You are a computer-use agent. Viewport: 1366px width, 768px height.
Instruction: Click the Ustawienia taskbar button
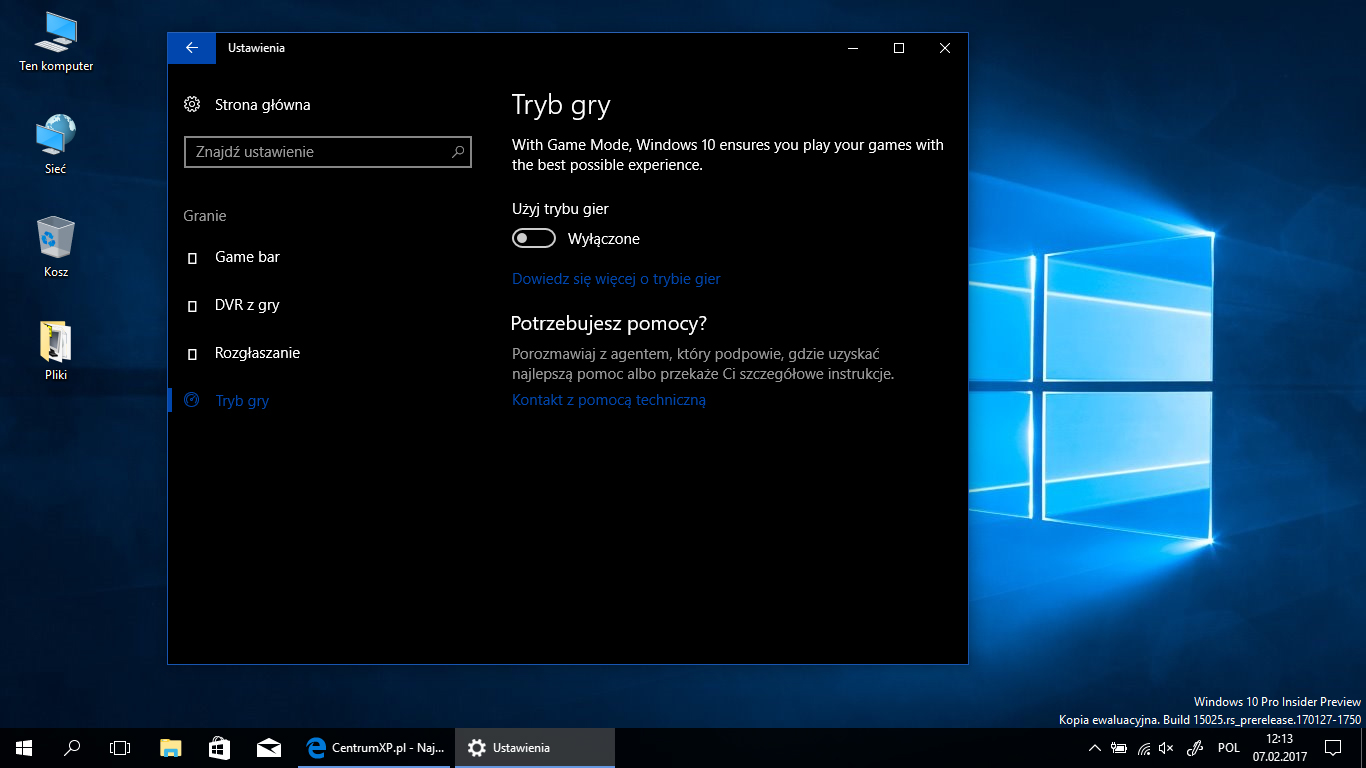point(535,748)
